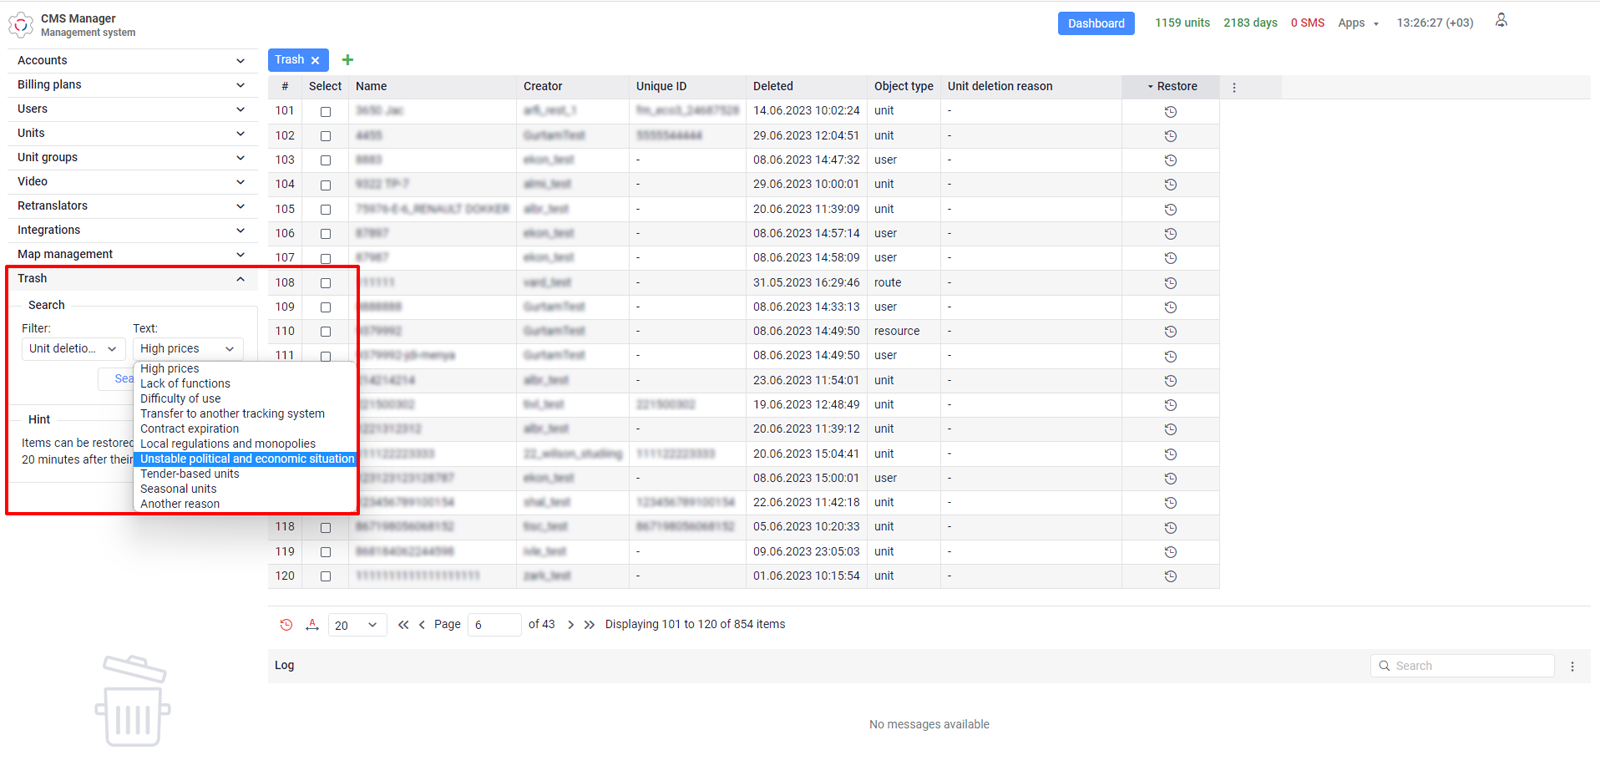The width and height of the screenshot is (1600, 776).
Task: Select the checkbox in row 110
Action: [325, 331]
